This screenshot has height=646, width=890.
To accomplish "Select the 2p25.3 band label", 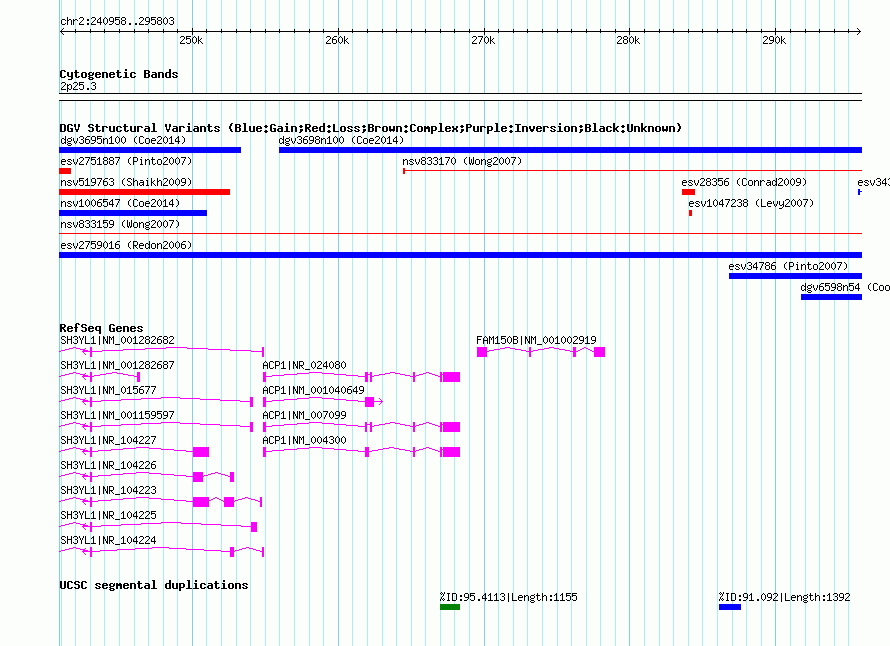I will click(78, 86).
